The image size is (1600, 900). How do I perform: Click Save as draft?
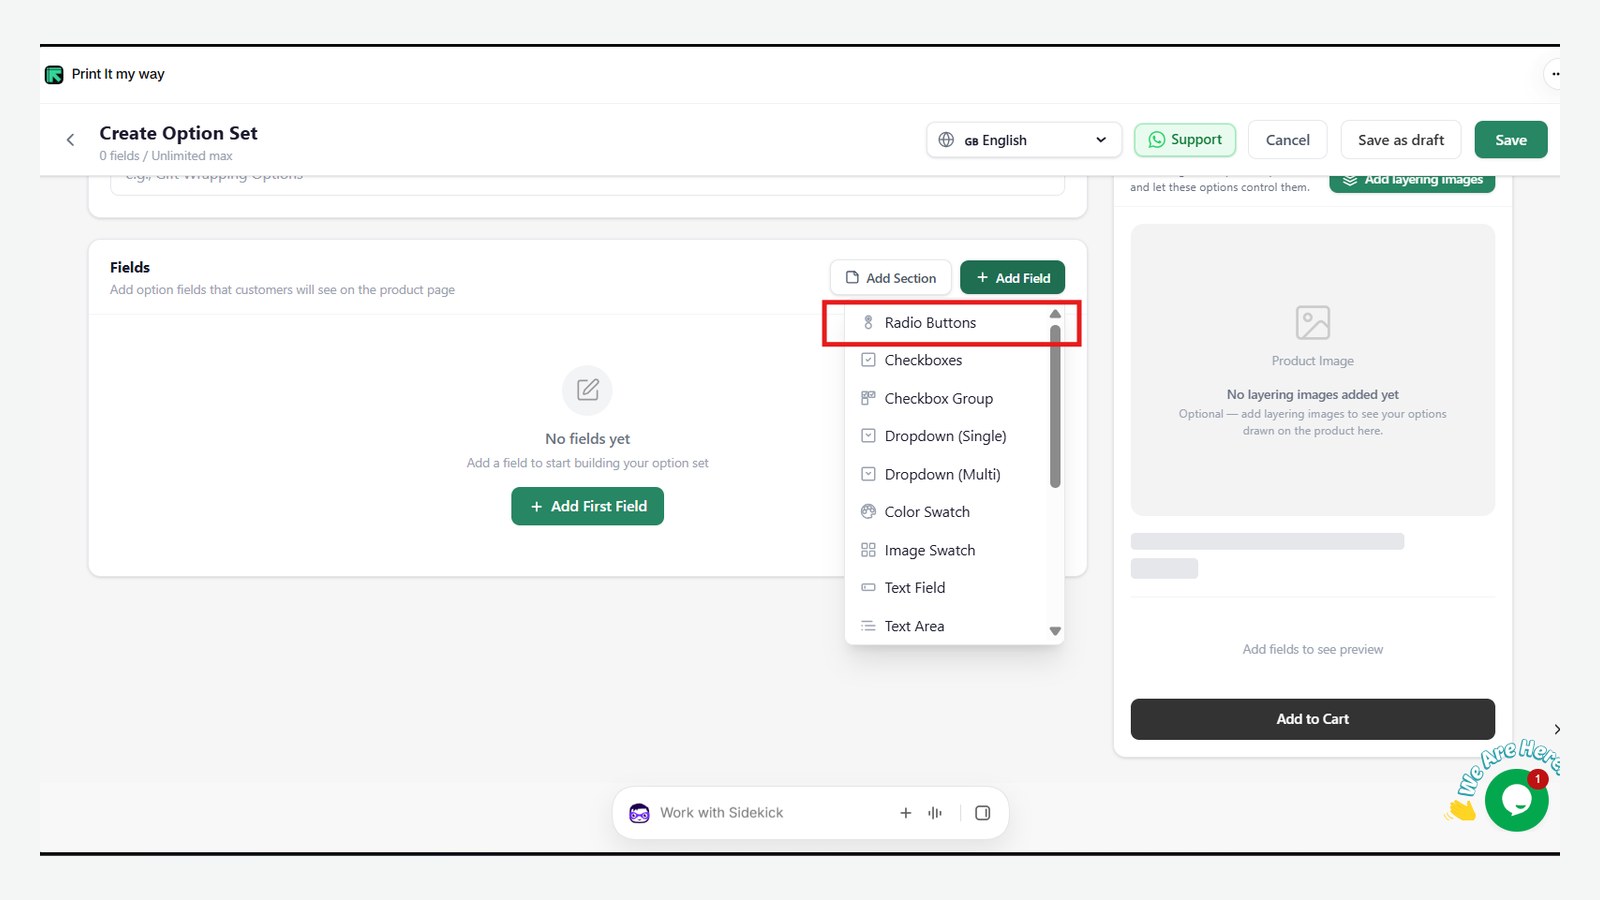[1401, 140]
